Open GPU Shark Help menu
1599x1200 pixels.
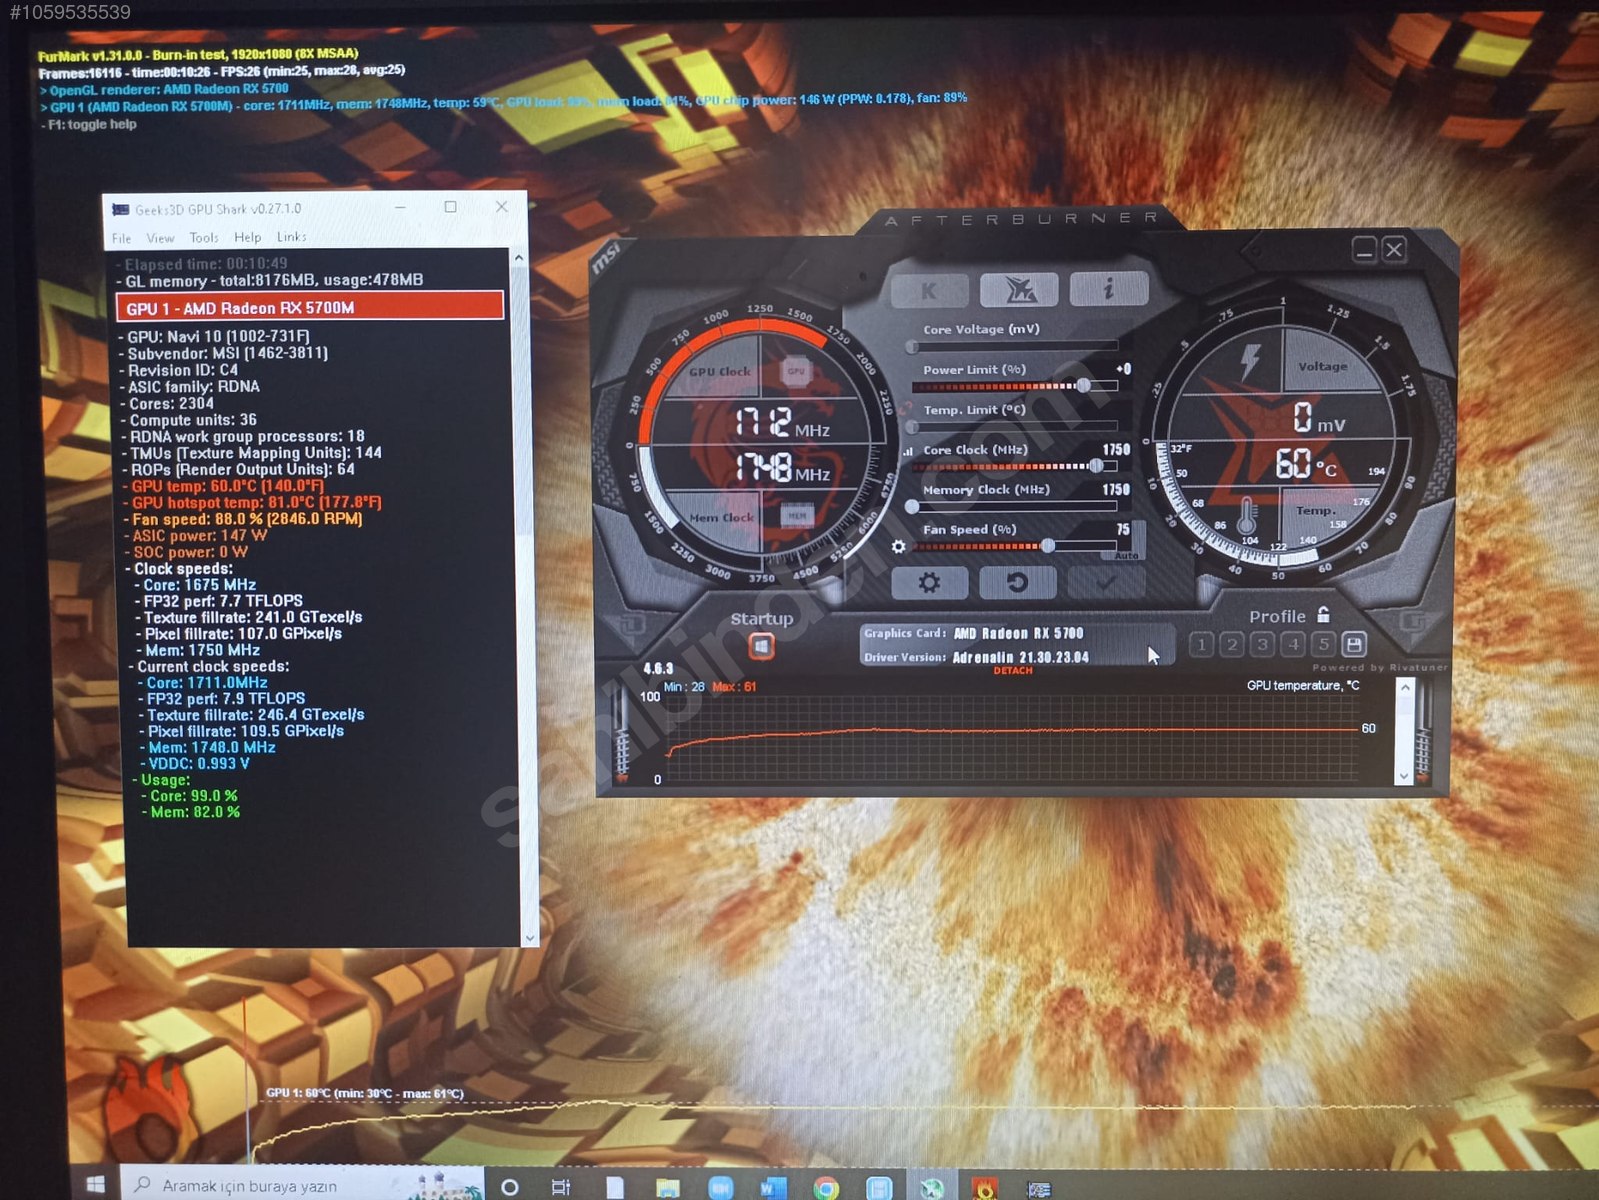248,238
